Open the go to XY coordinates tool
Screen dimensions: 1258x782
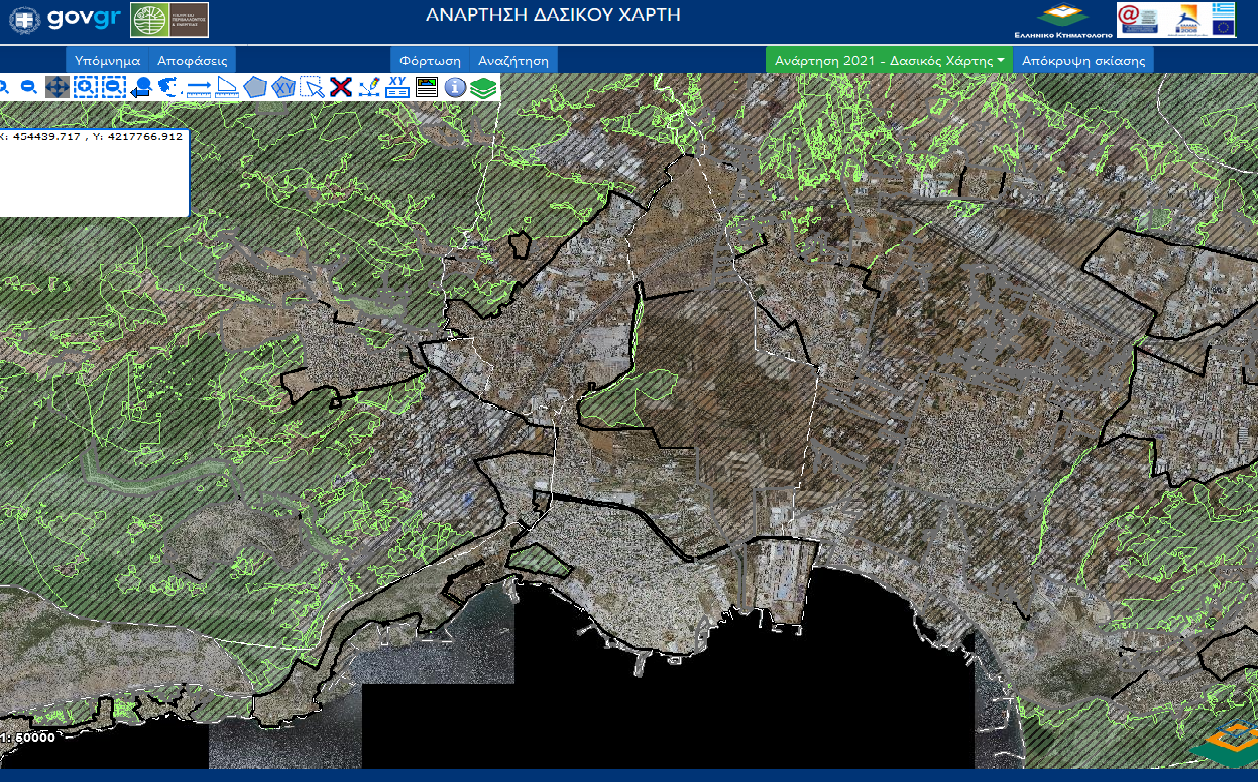click(x=398, y=87)
